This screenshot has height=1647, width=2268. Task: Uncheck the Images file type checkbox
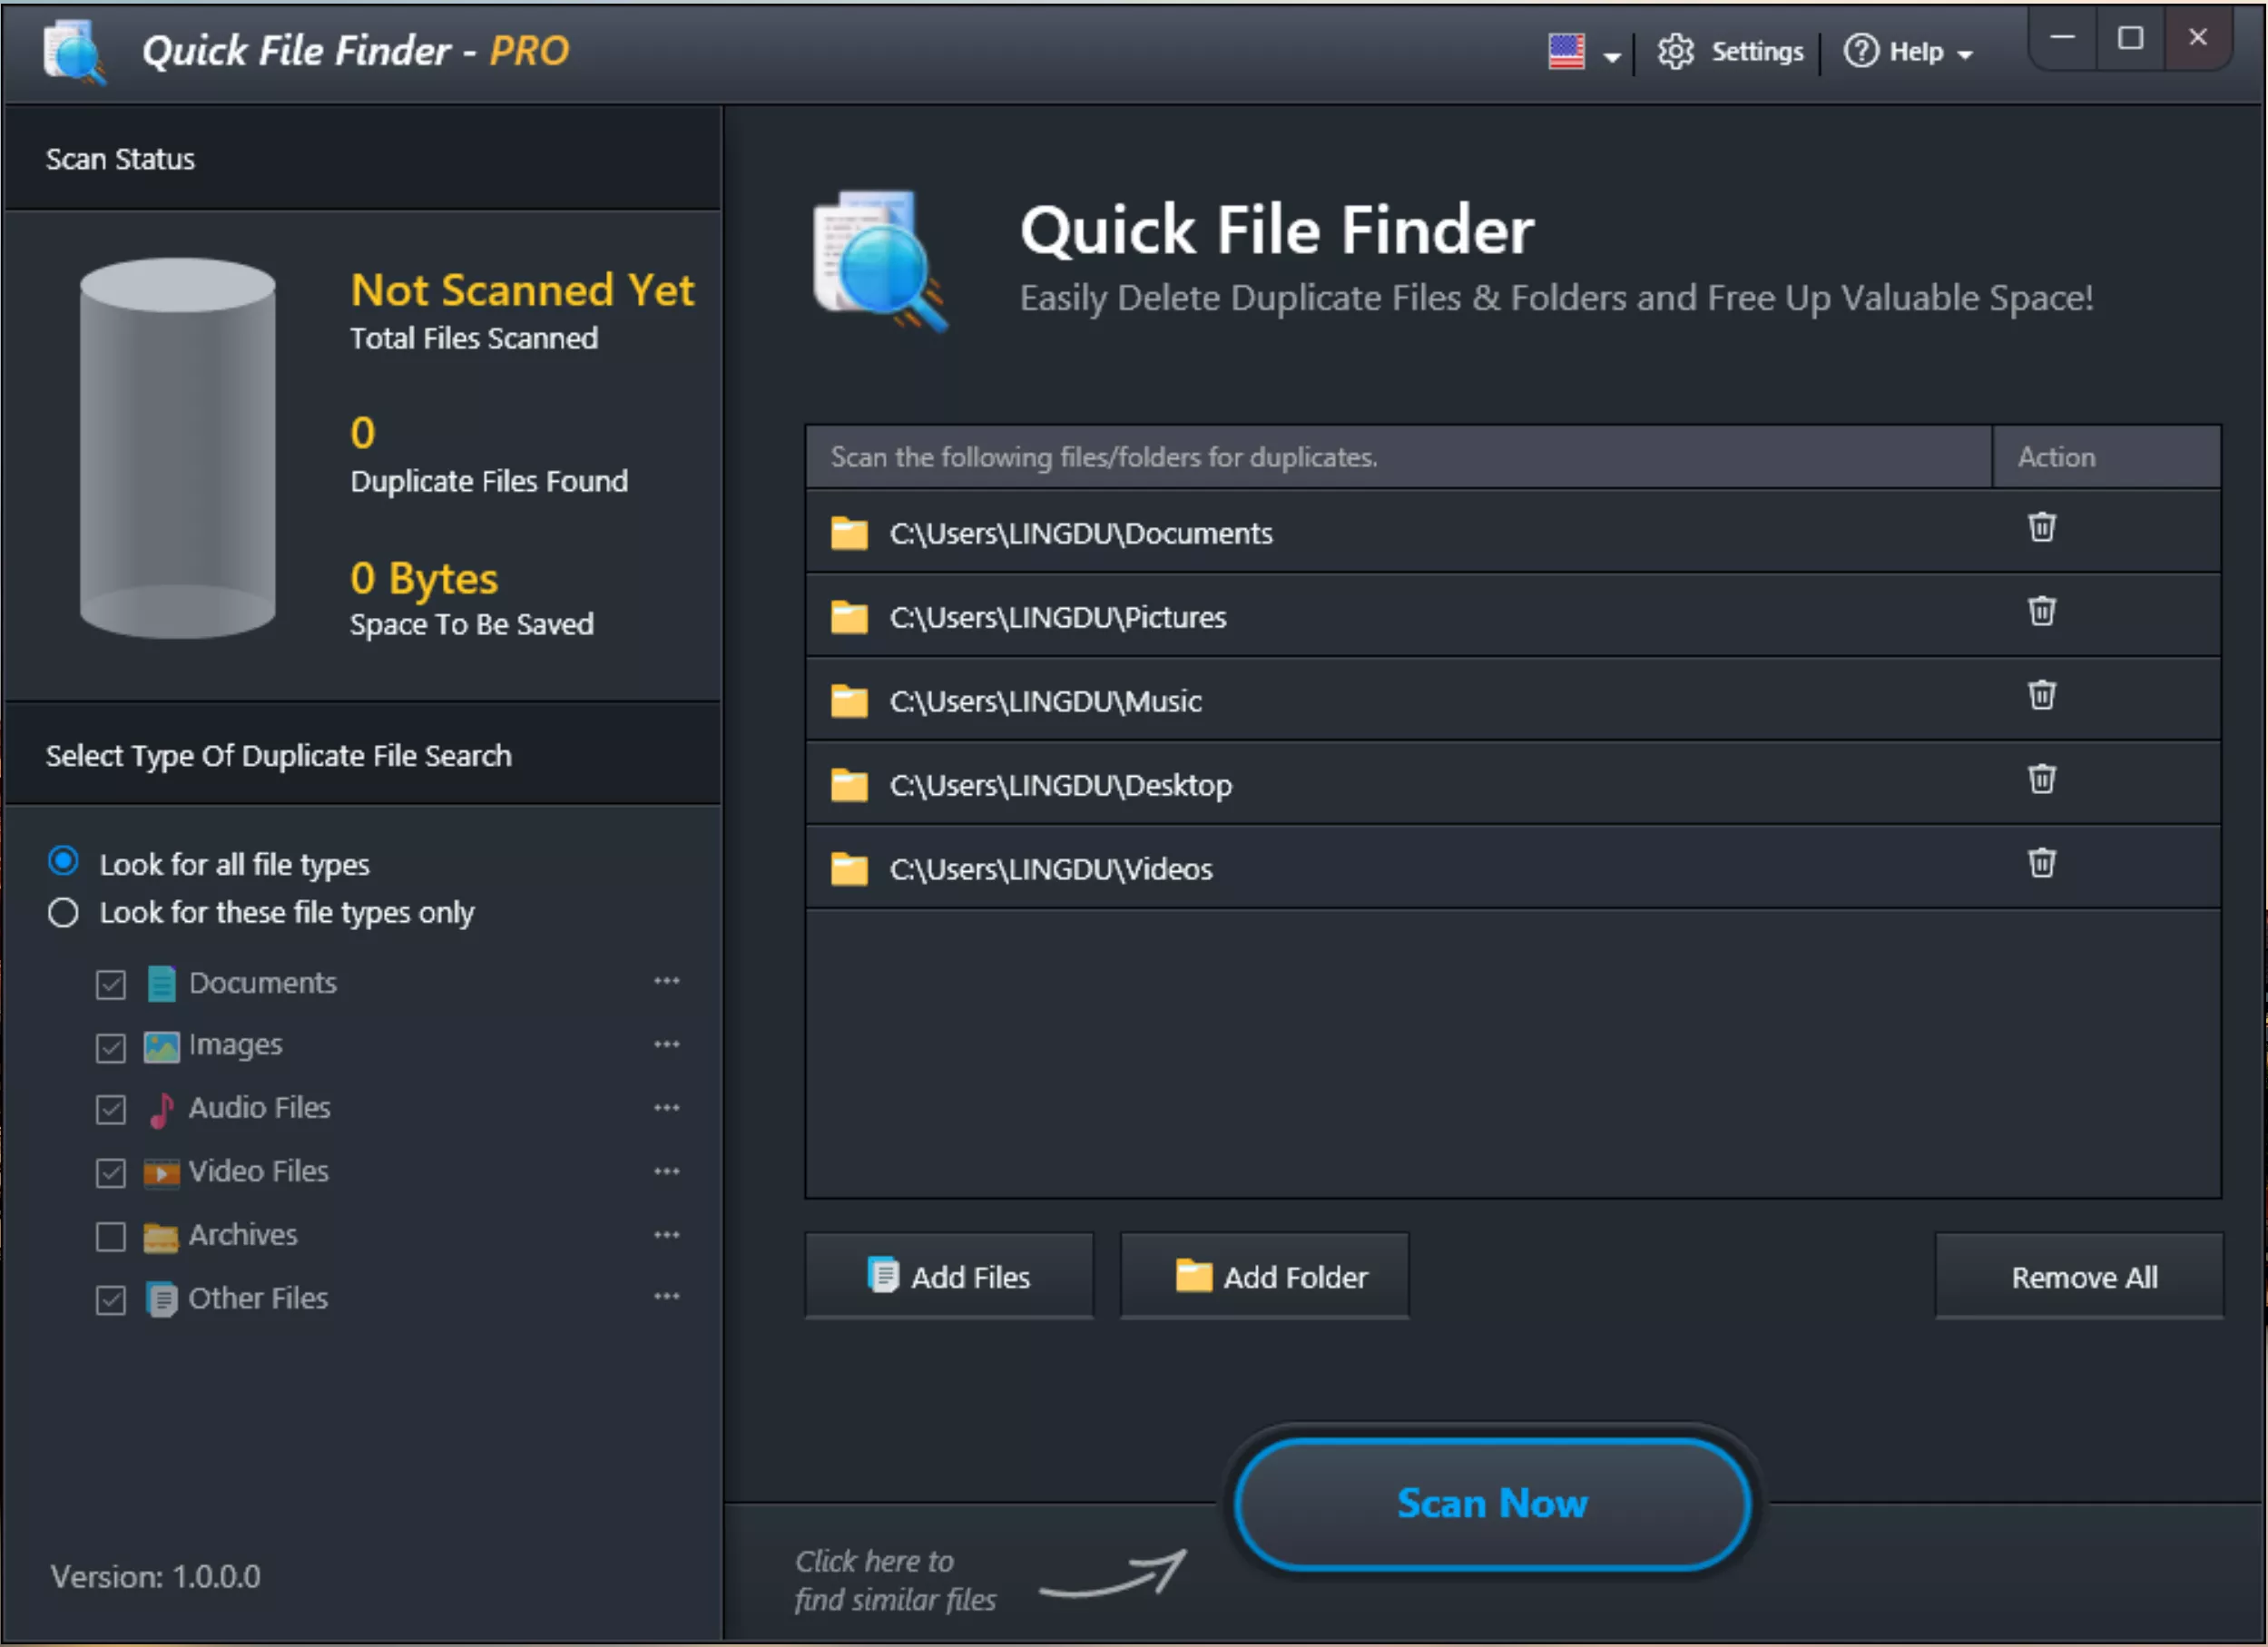[x=111, y=1047]
